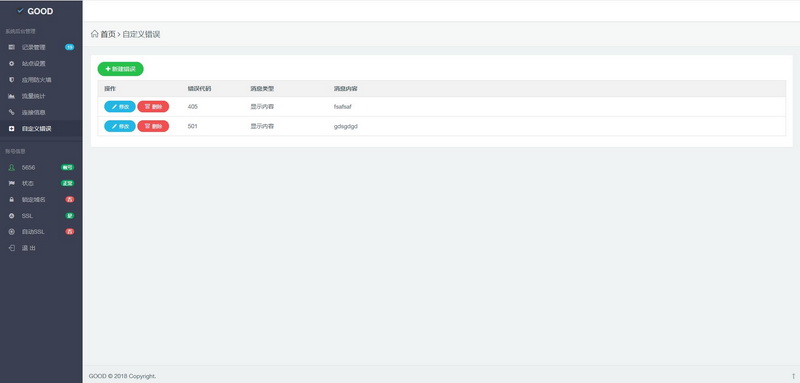The height and width of the screenshot is (383, 800).
Task: Open the 自动SSL menu item
Action: (x=41, y=232)
